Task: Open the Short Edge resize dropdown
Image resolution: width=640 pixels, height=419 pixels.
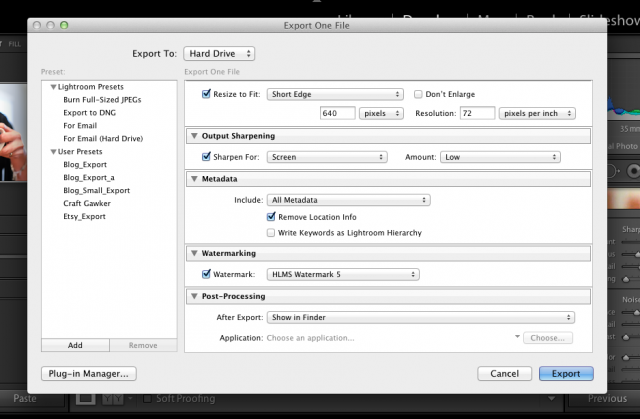Action: click(x=335, y=94)
